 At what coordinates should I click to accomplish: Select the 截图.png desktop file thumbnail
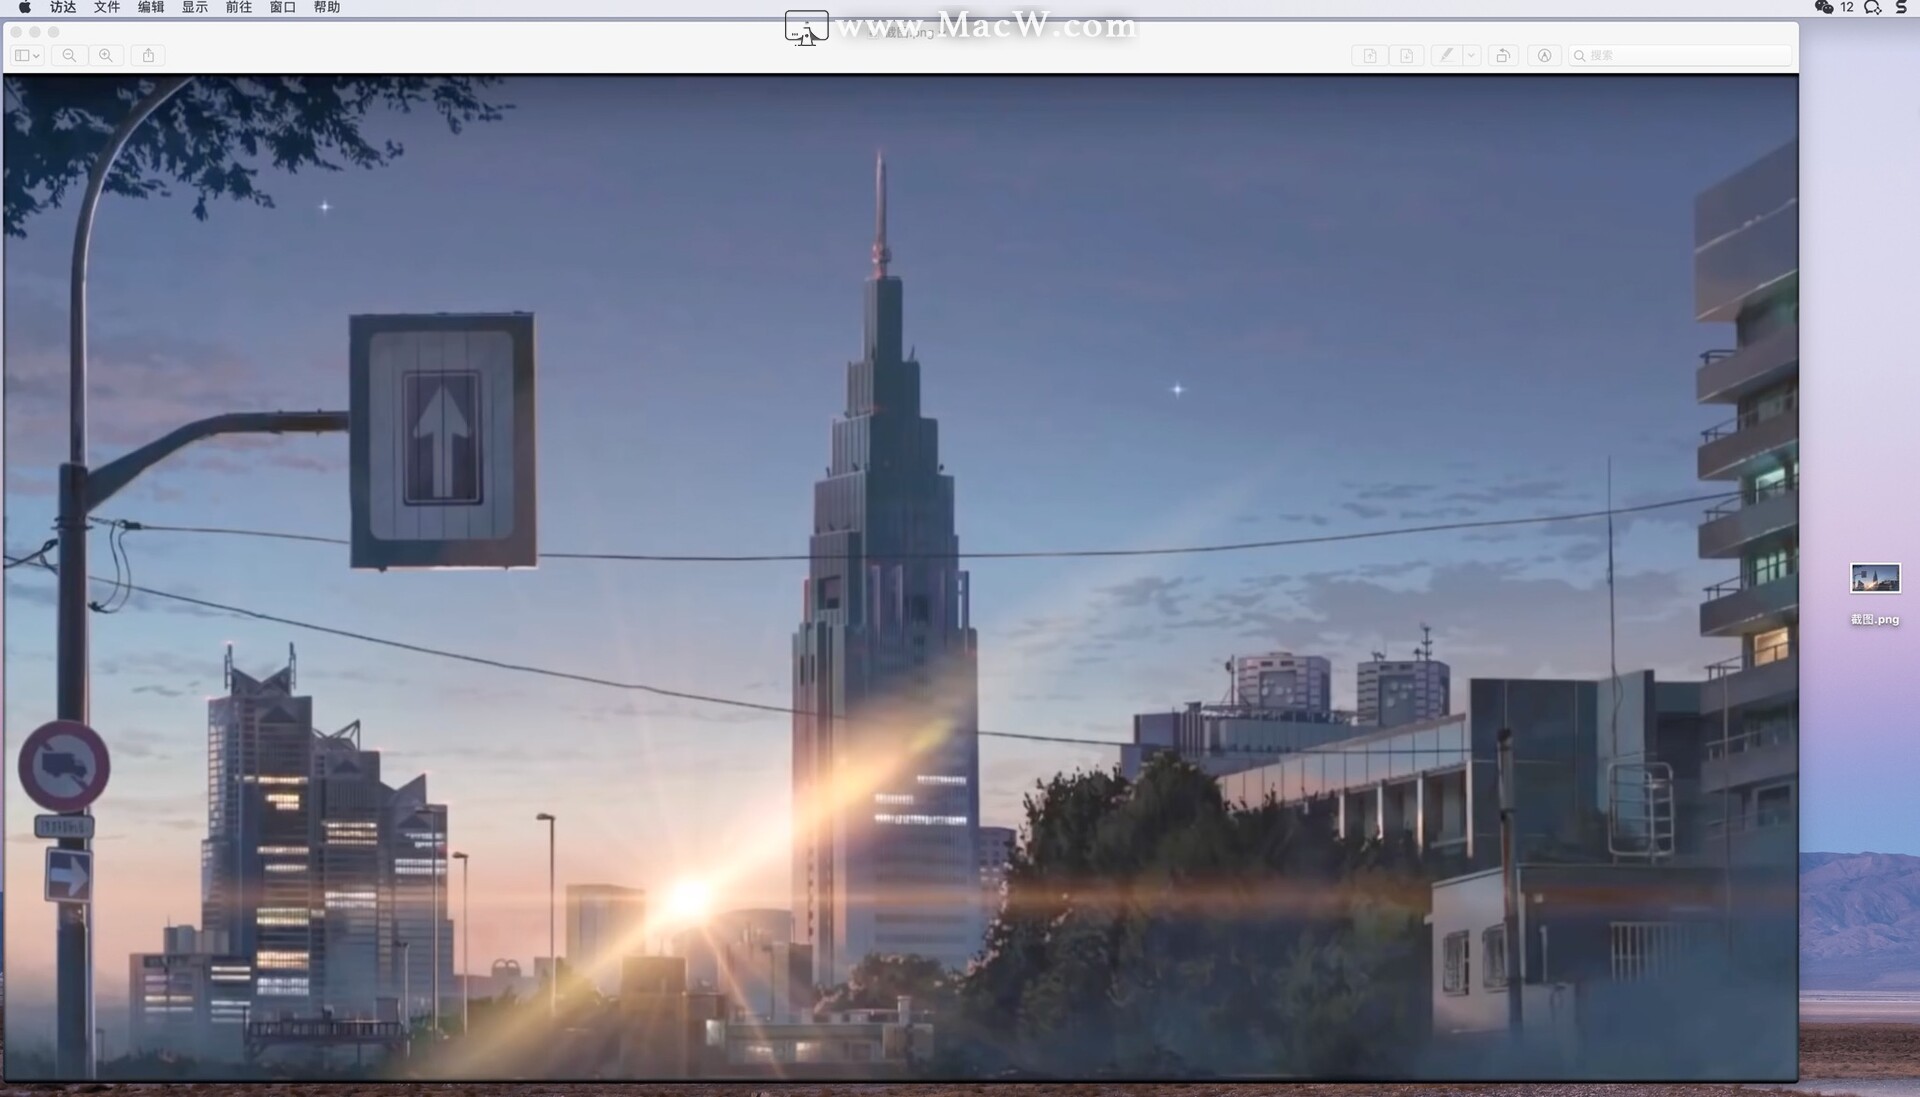click(x=1874, y=579)
